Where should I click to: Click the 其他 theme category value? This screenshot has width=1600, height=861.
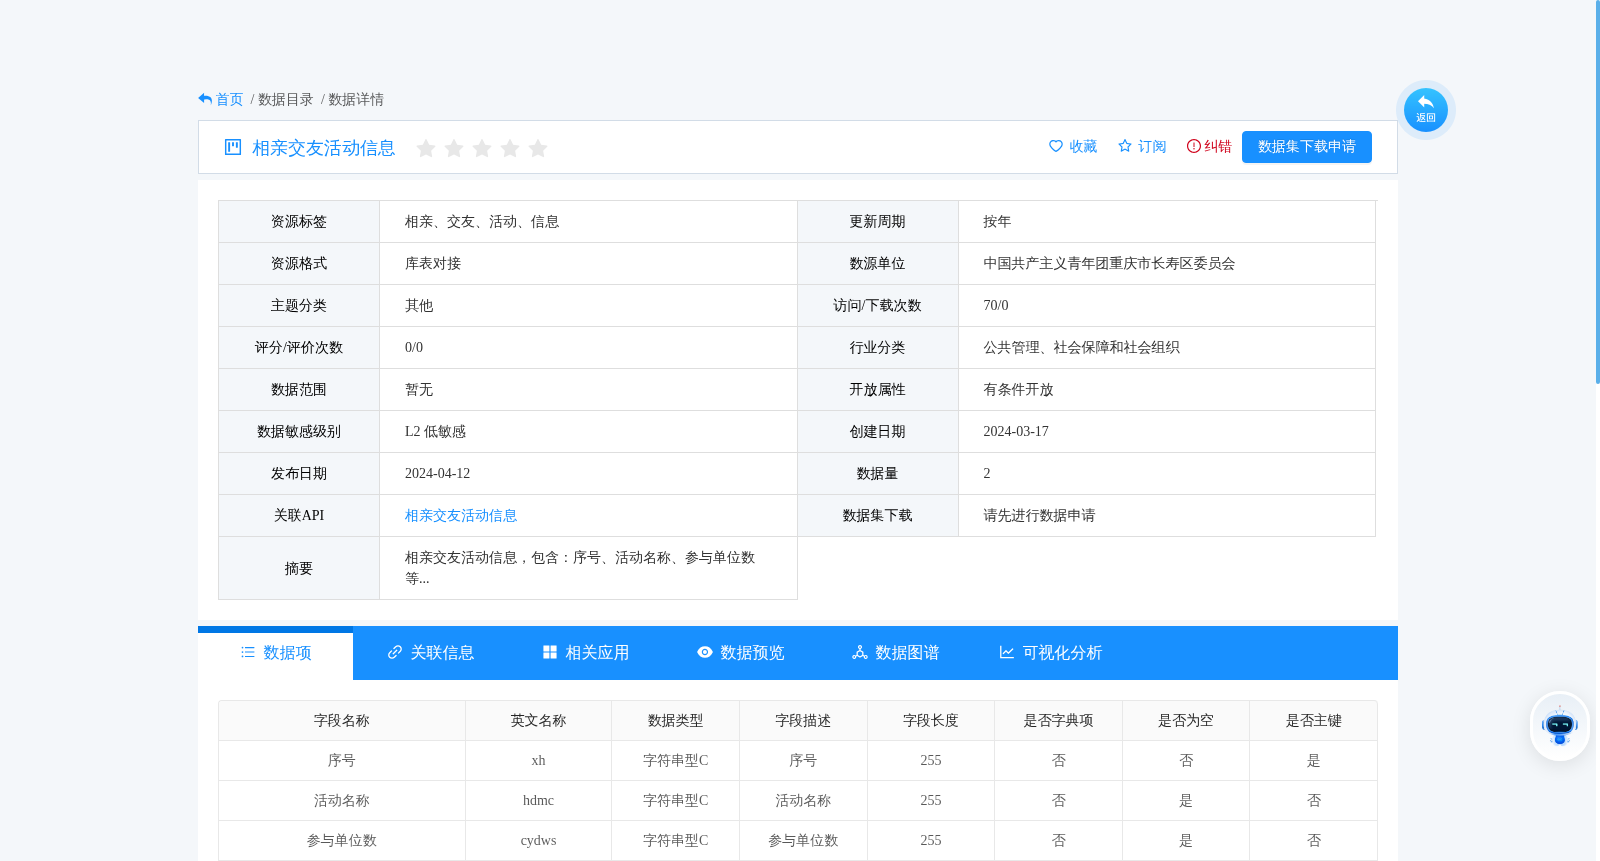click(x=419, y=305)
